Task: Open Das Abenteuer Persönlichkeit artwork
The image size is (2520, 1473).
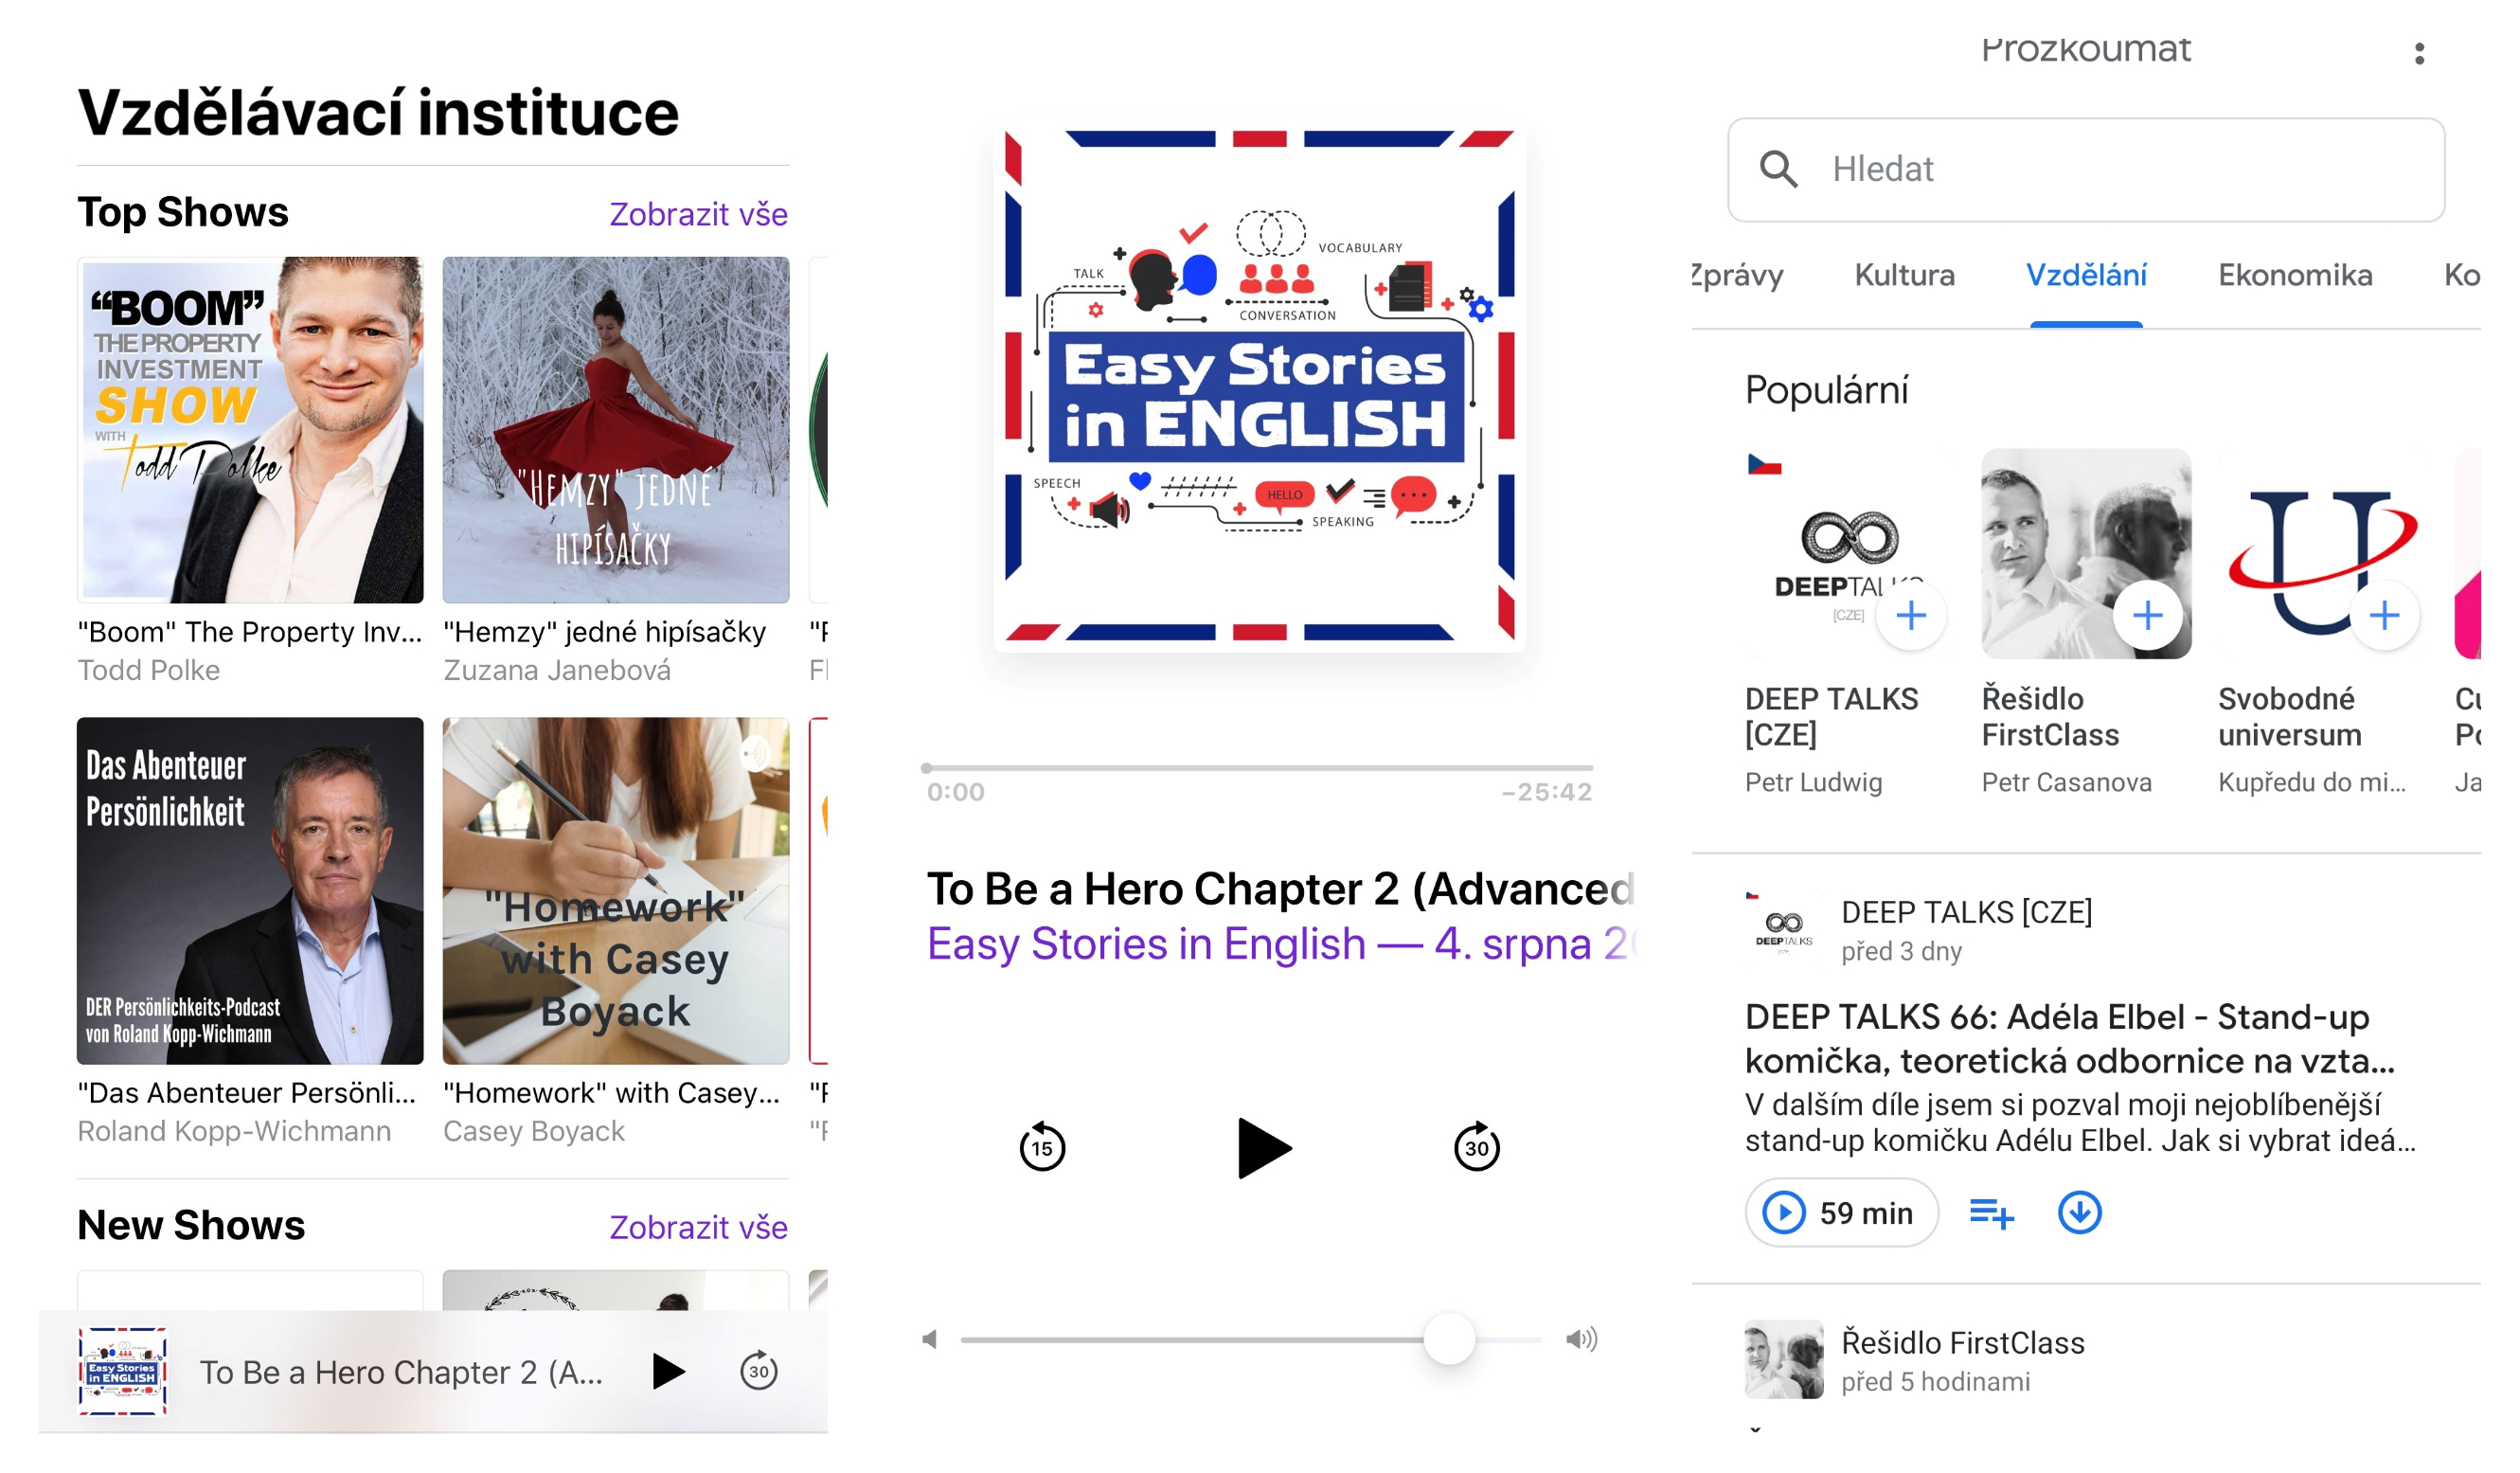Action: pos(250,891)
